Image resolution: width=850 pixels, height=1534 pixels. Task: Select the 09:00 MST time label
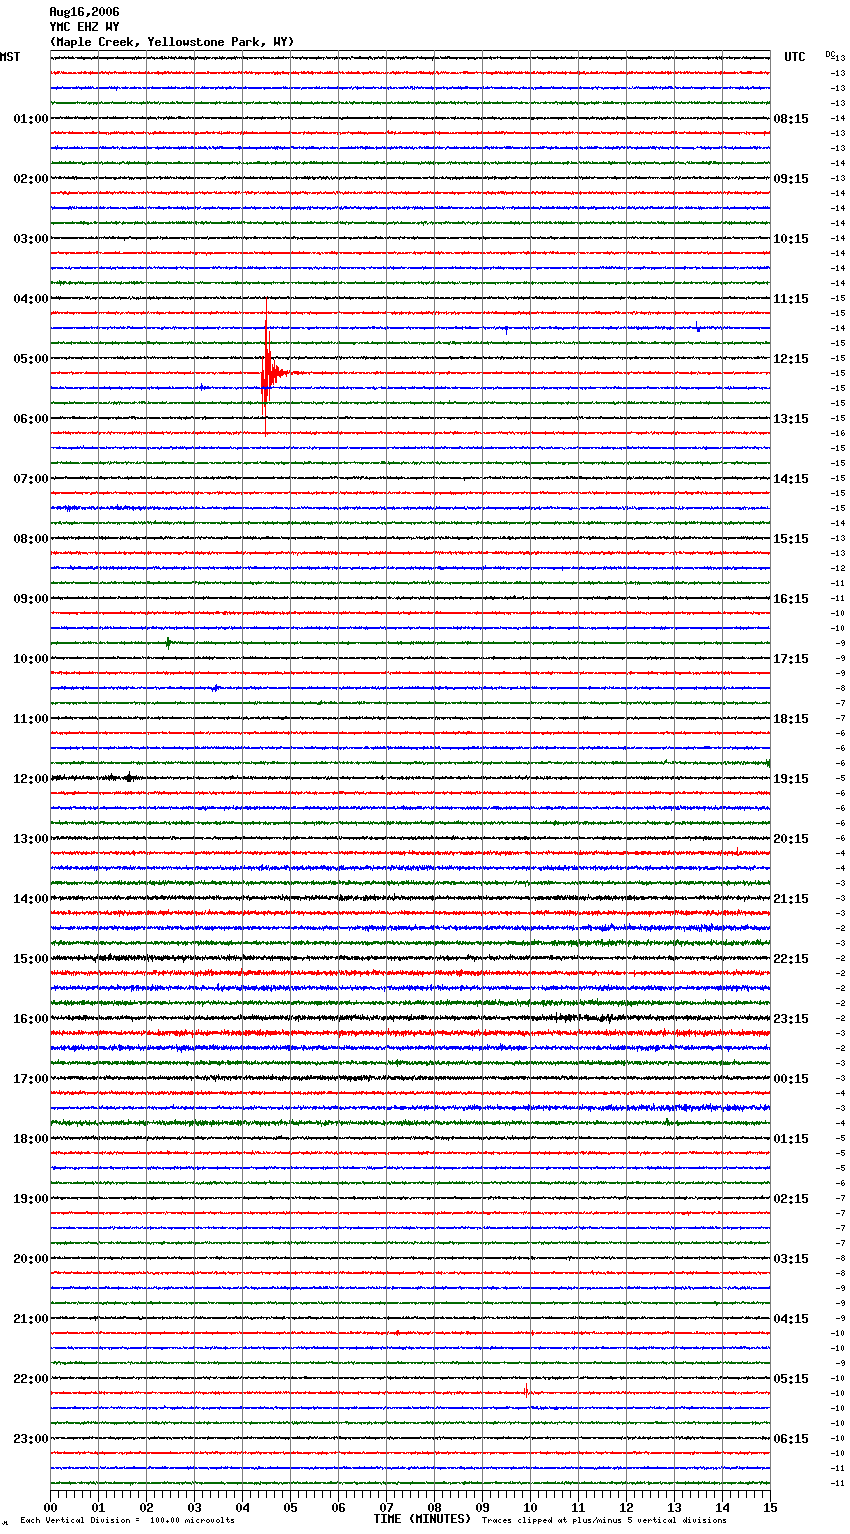31,599
